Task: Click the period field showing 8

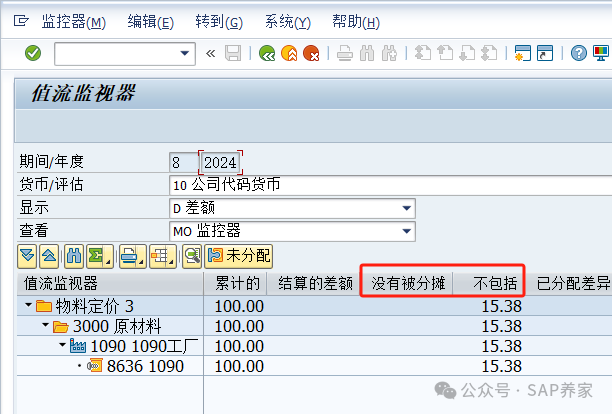Action: [x=183, y=162]
